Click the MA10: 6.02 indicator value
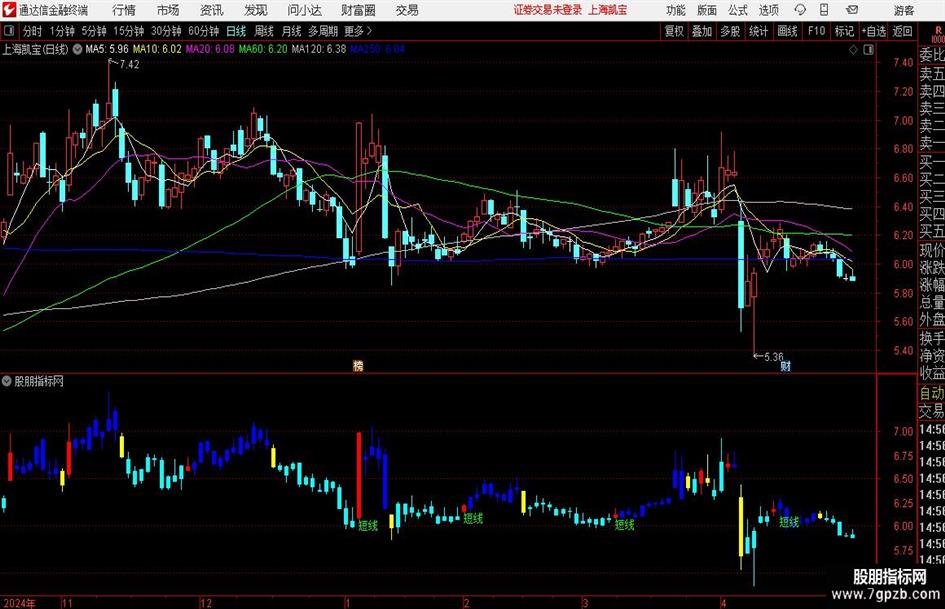This screenshot has width=945, height=609. (157, 49)
